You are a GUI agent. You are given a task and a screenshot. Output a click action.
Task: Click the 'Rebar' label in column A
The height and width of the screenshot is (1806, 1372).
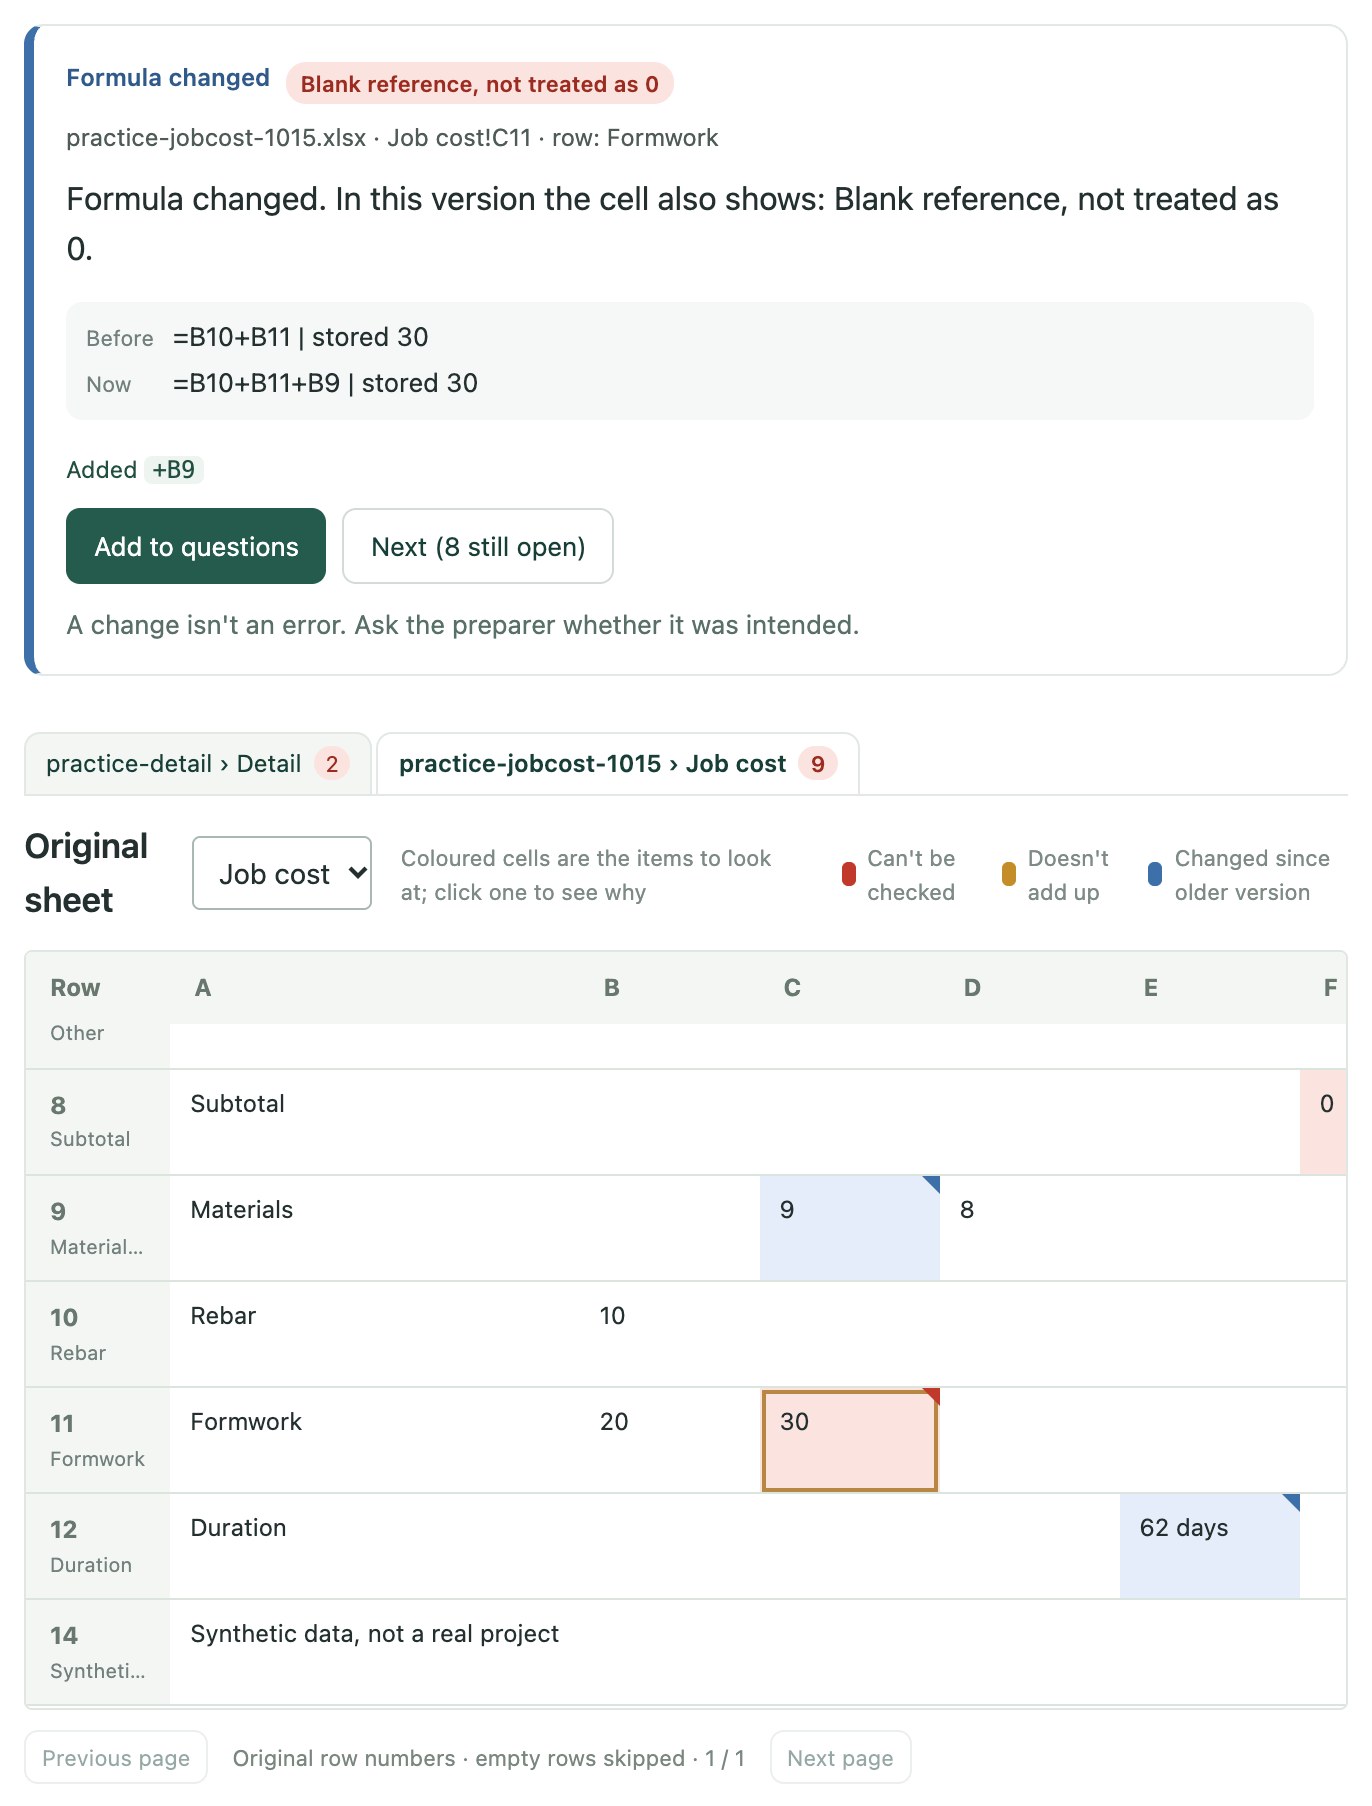tap(223, 1316)
